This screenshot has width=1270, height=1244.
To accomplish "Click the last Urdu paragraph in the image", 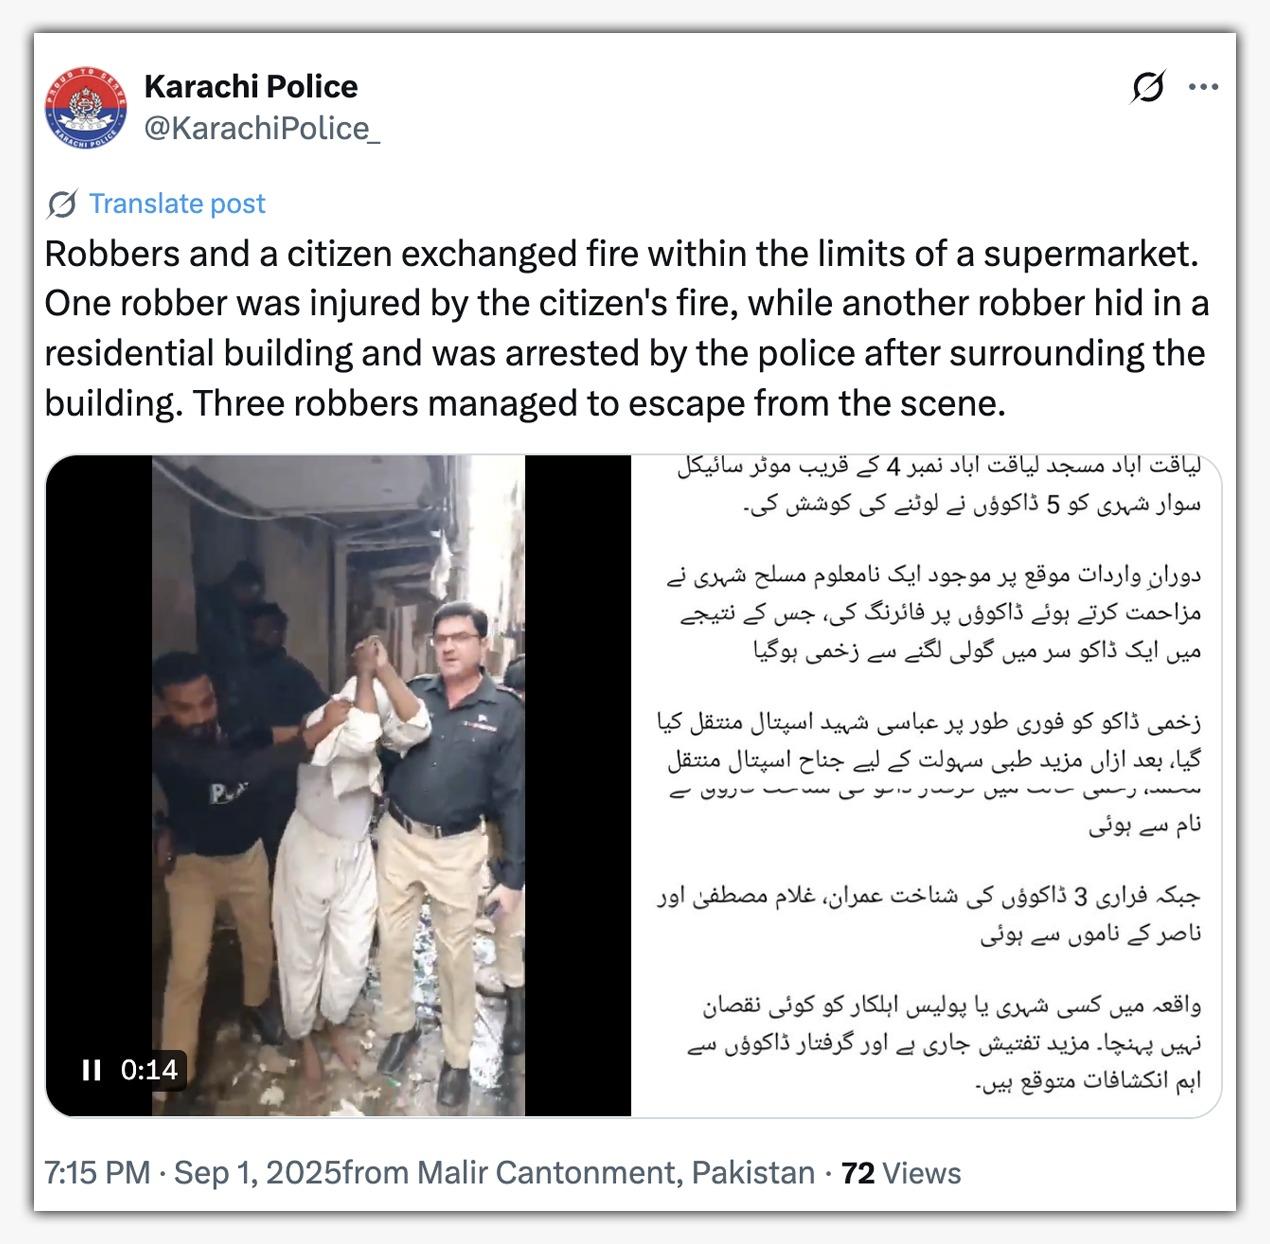I will pyautogui.click(x=946, y=1042).
